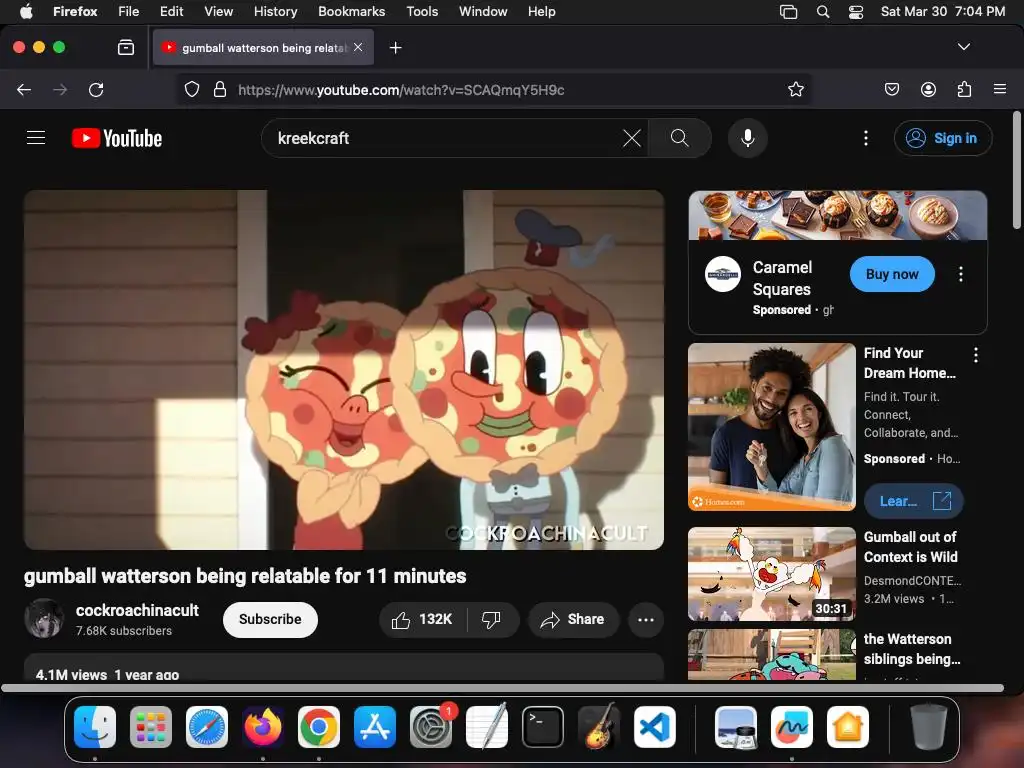Open Spotlight search in menu bar
Viewport: 1024px width, 768px height.
coord(823,12)
